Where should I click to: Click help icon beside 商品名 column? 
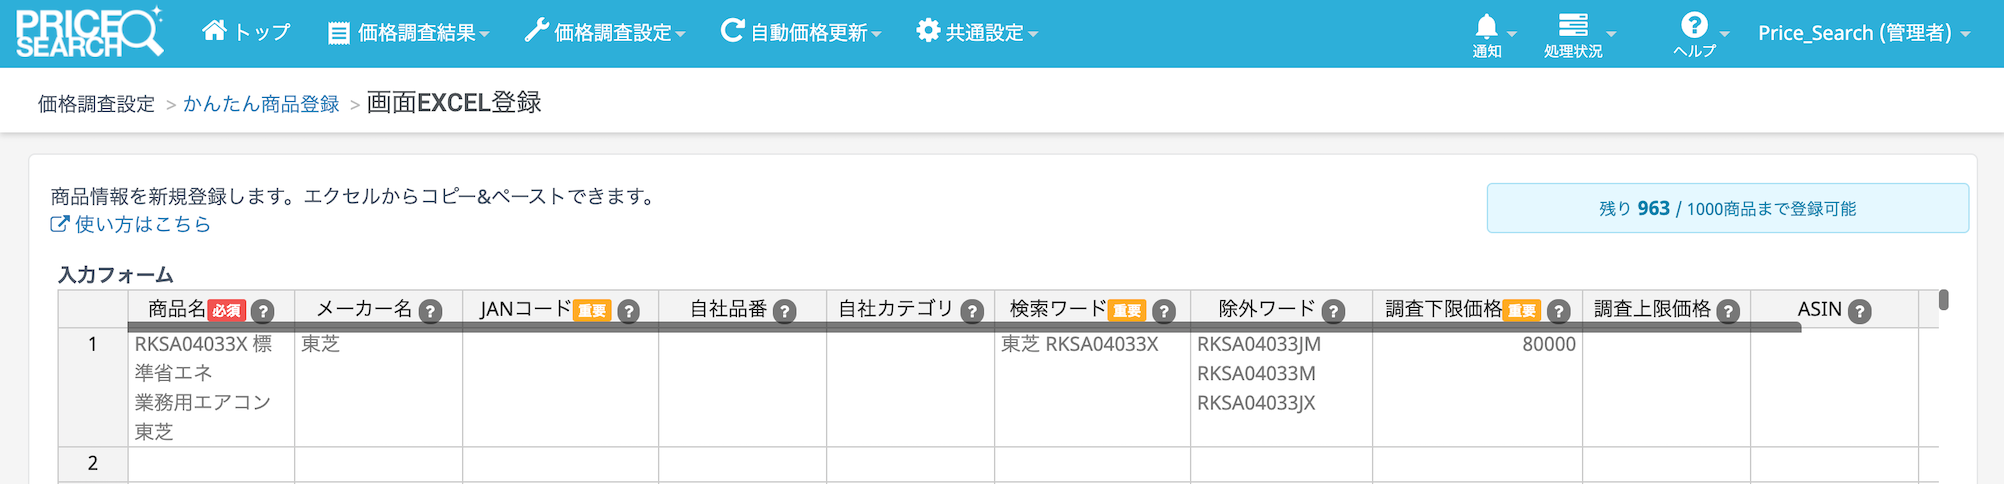click(263, 311)
